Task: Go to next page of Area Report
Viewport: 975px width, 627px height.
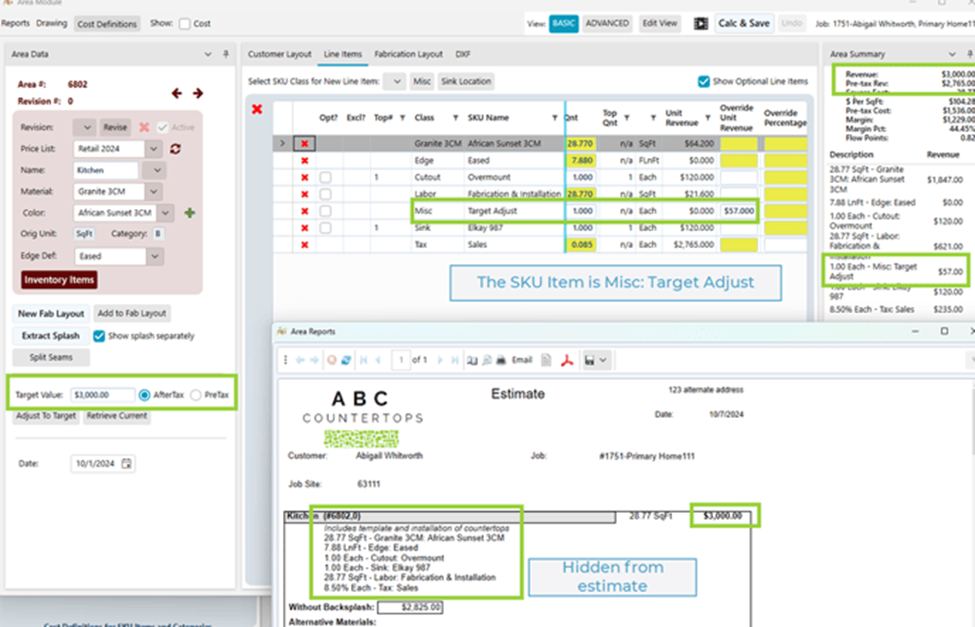Action: coord(440,360)
